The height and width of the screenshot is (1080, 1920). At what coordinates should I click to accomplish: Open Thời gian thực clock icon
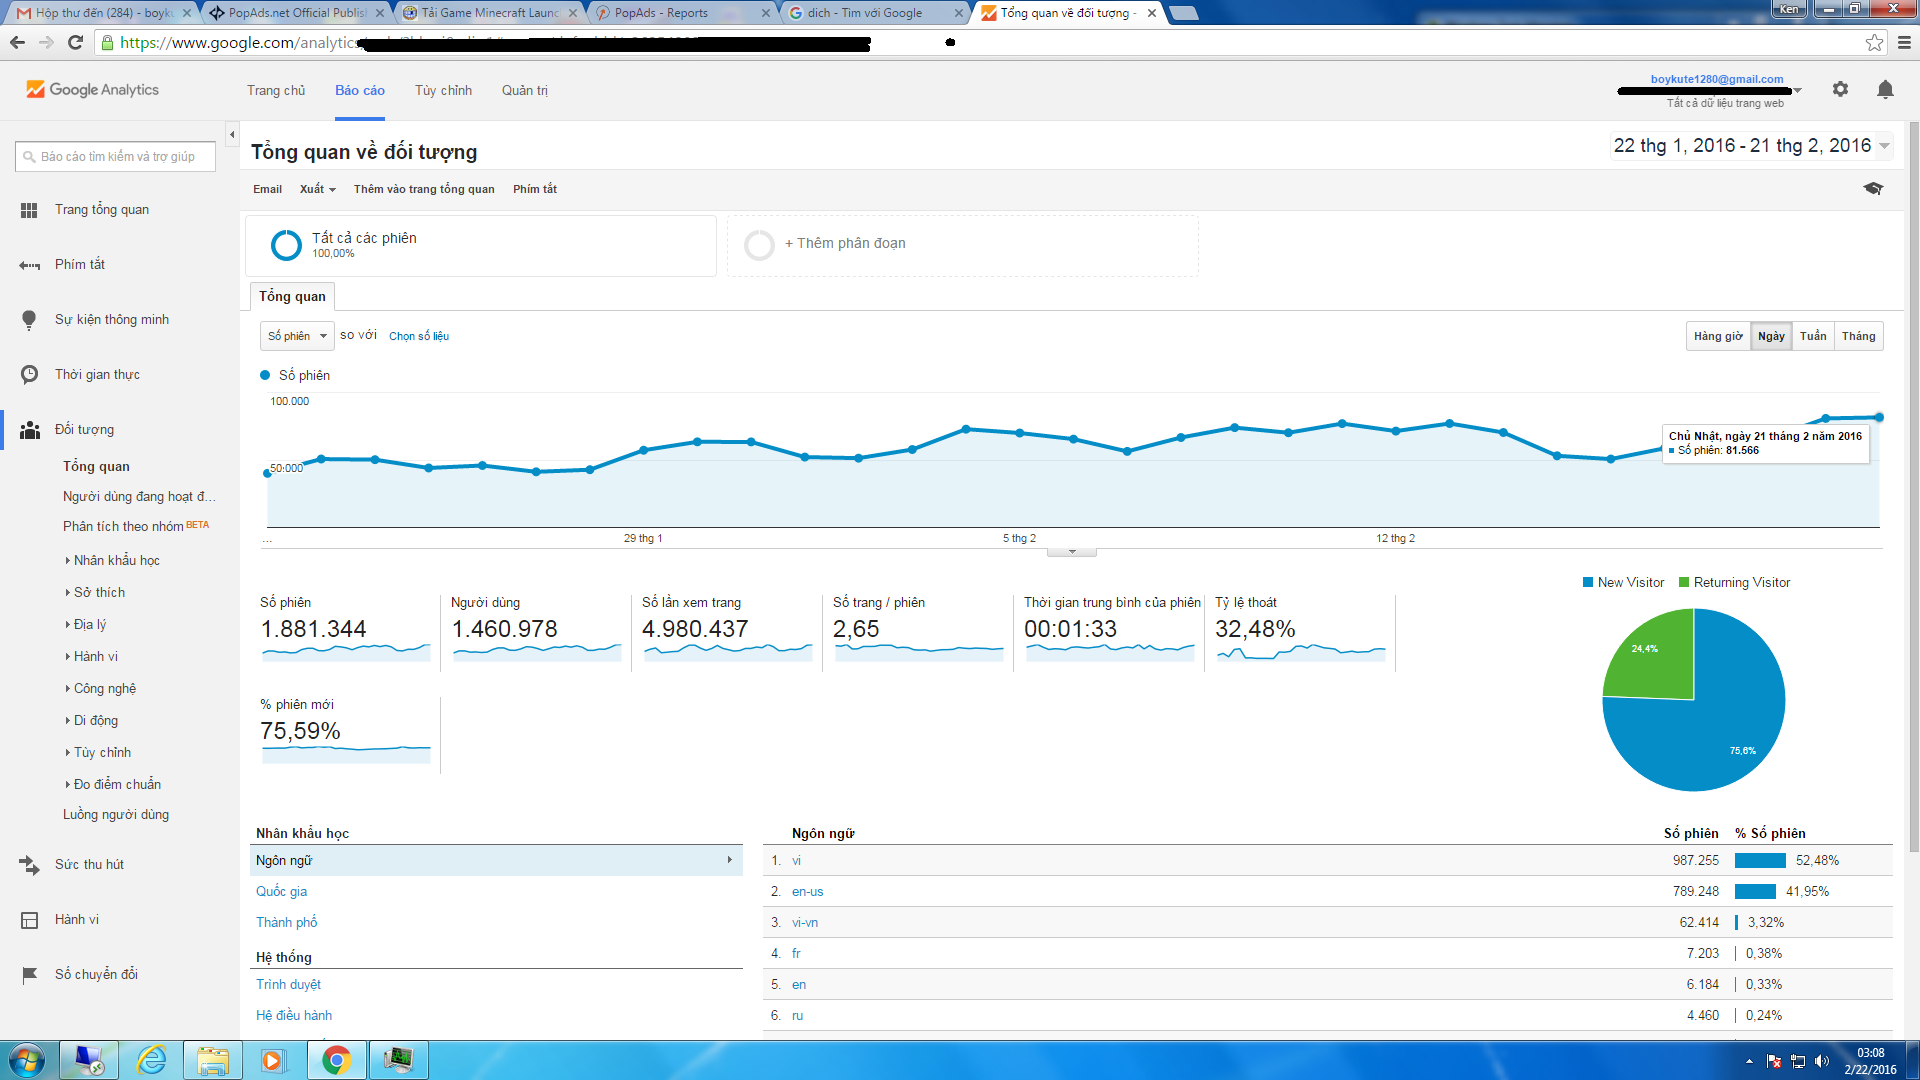pyautogui.click(x=29, y=374)
